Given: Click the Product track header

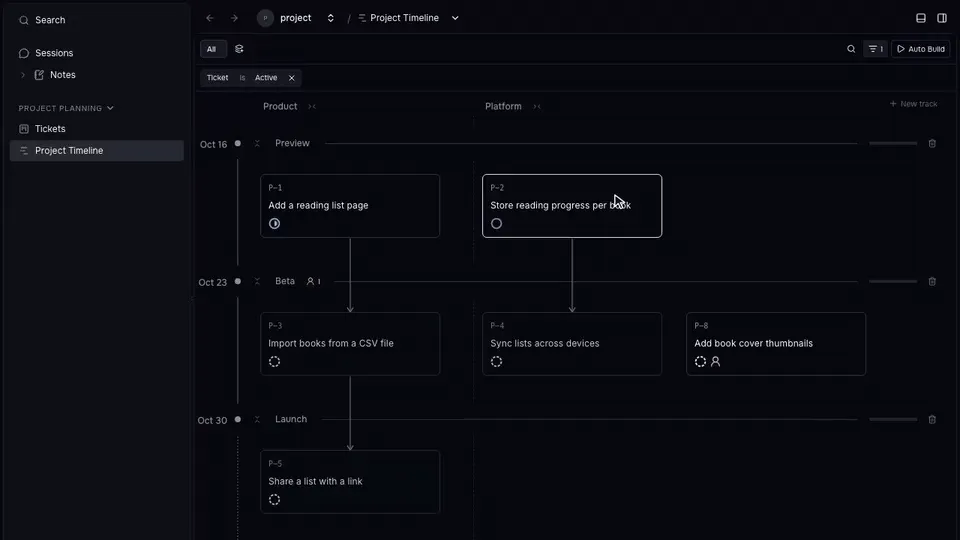Looking at the screenshot, I should (x=280, y=107).
